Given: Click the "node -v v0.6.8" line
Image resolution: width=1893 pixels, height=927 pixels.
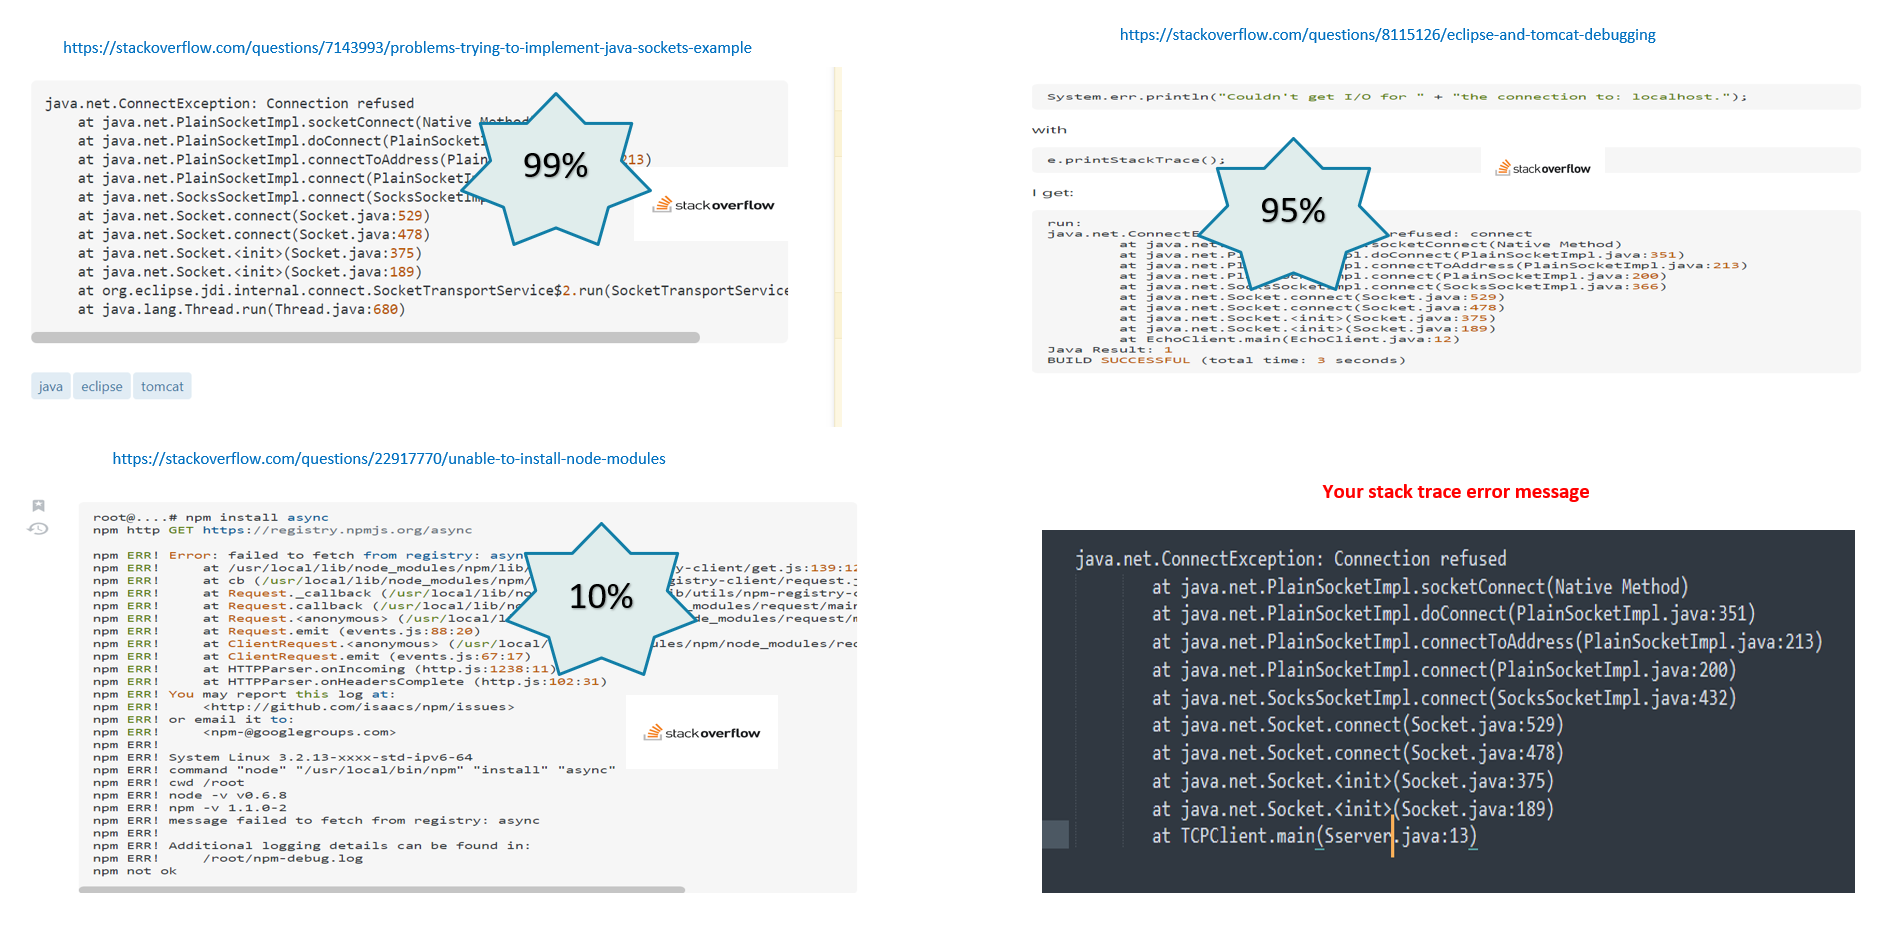Looking at the screenshot, I should coord(190,796).
